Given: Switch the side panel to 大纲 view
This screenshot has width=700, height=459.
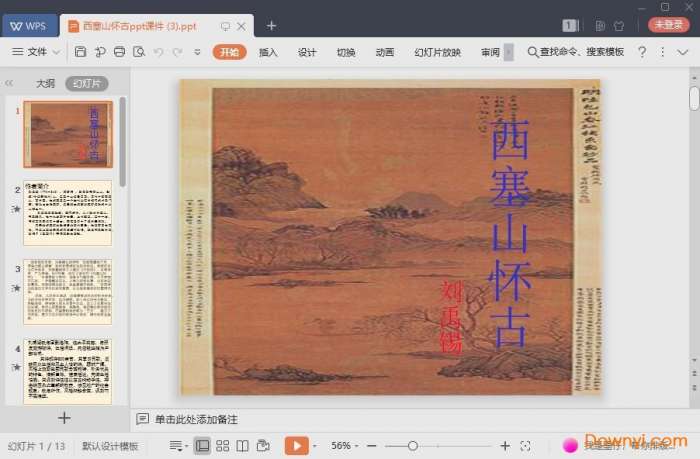Looking at the screenshot, I should [x=45, y=83].
